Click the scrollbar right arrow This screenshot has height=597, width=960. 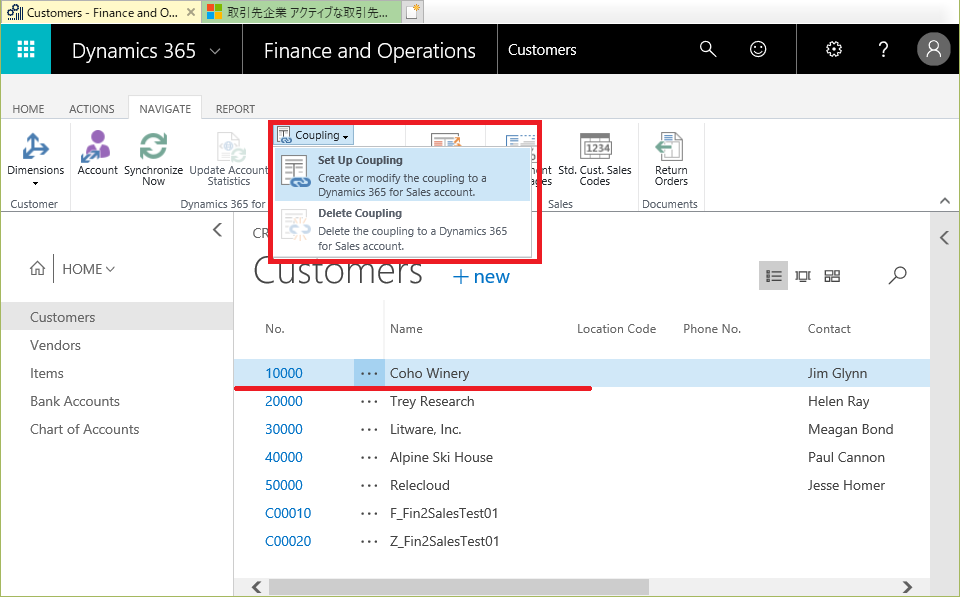[907, 587]
